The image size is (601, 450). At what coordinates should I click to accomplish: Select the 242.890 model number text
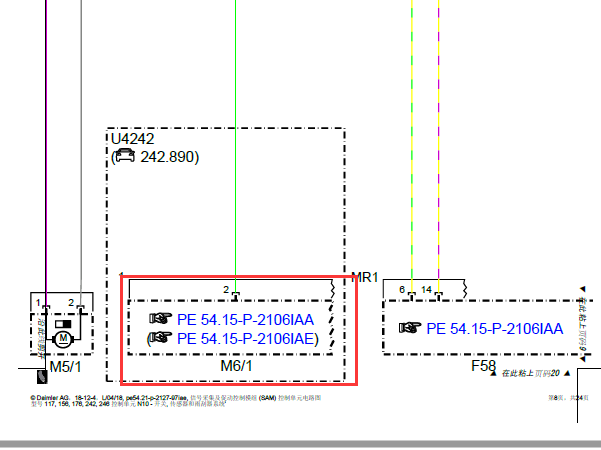167,157
